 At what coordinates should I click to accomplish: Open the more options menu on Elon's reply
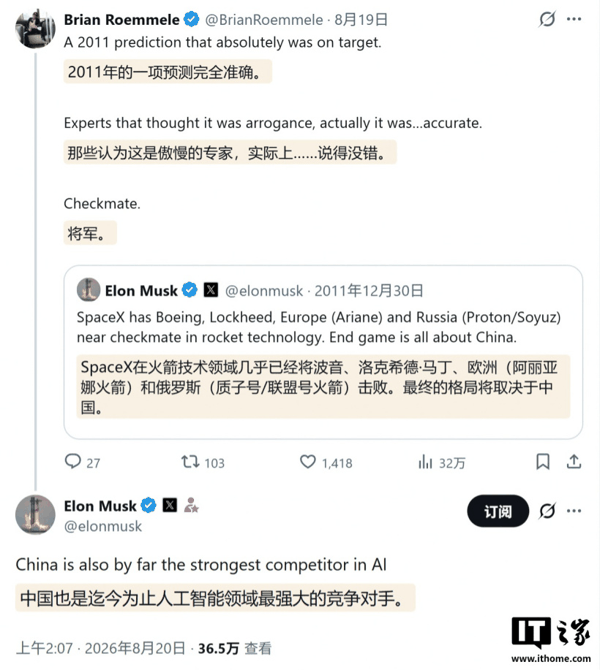574,511
